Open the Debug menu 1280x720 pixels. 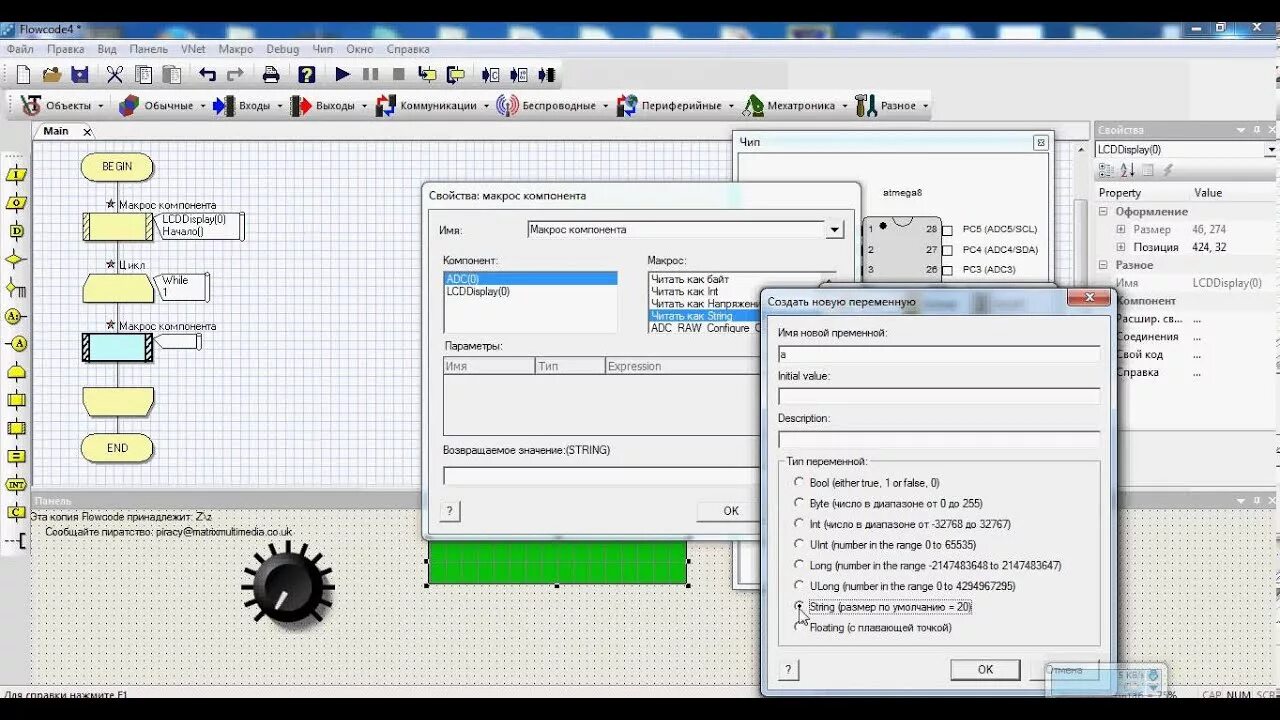(x=283, y=49)
